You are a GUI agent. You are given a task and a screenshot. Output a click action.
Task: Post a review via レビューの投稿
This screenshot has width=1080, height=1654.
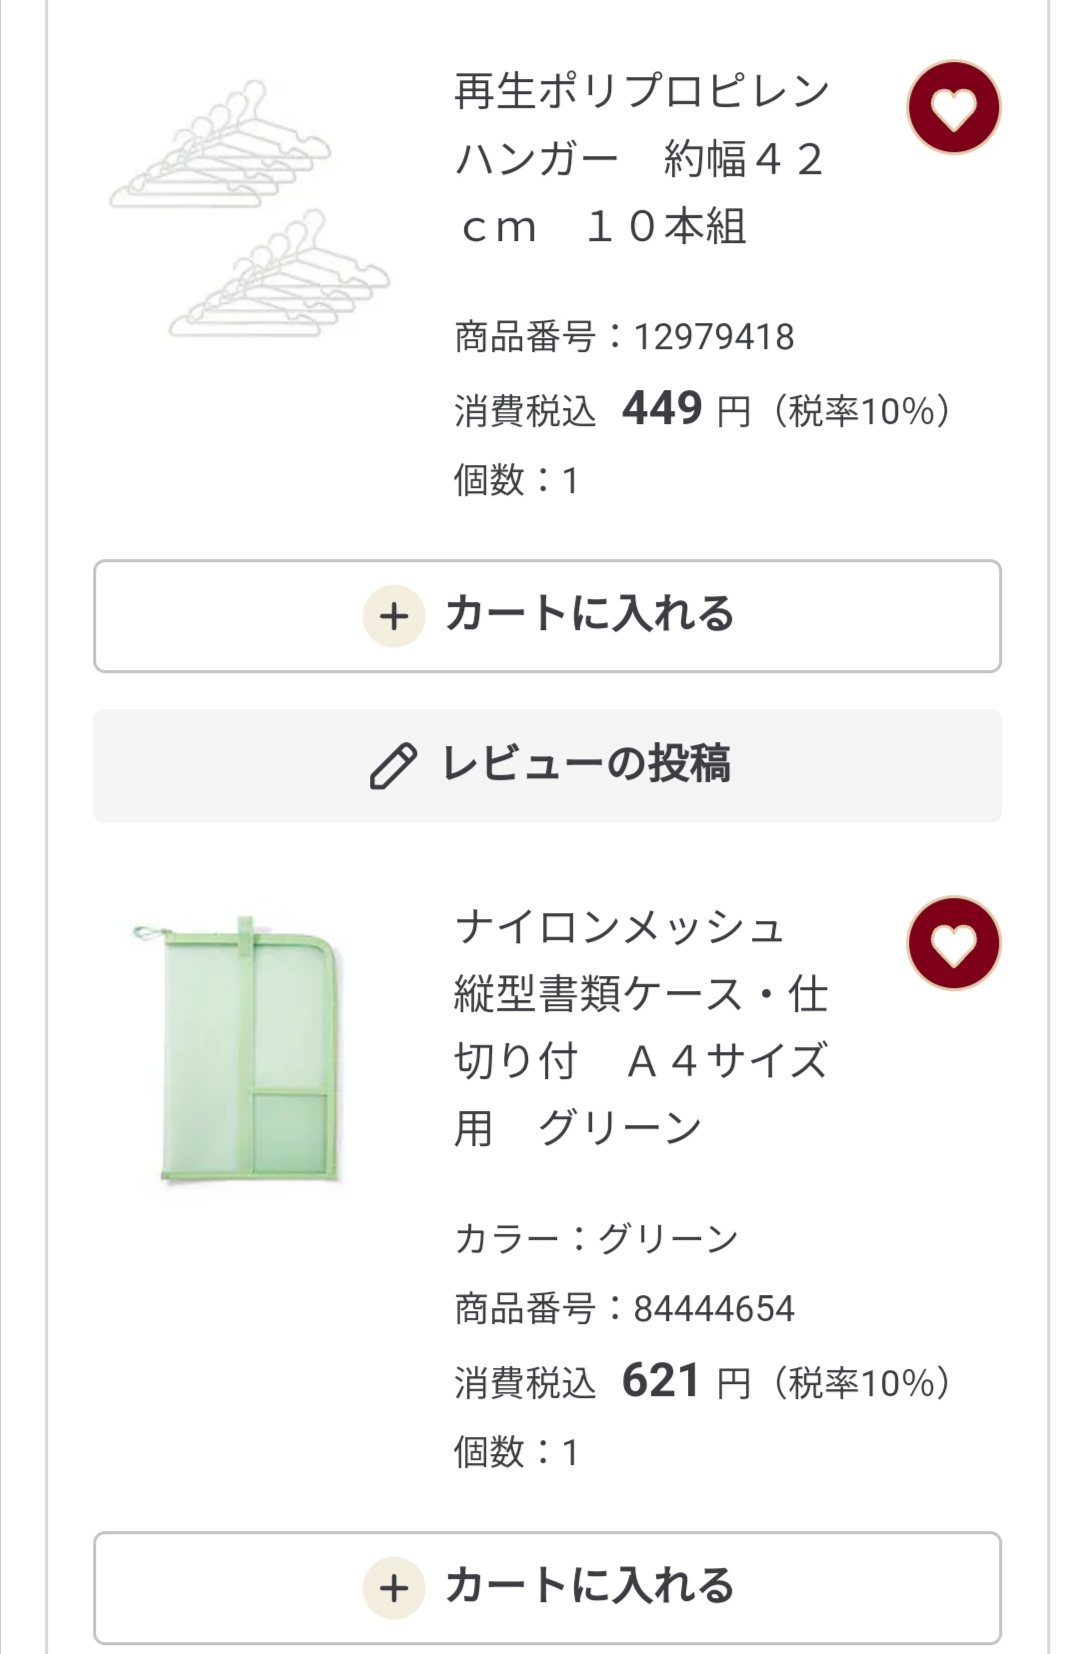tap(547, 766)
